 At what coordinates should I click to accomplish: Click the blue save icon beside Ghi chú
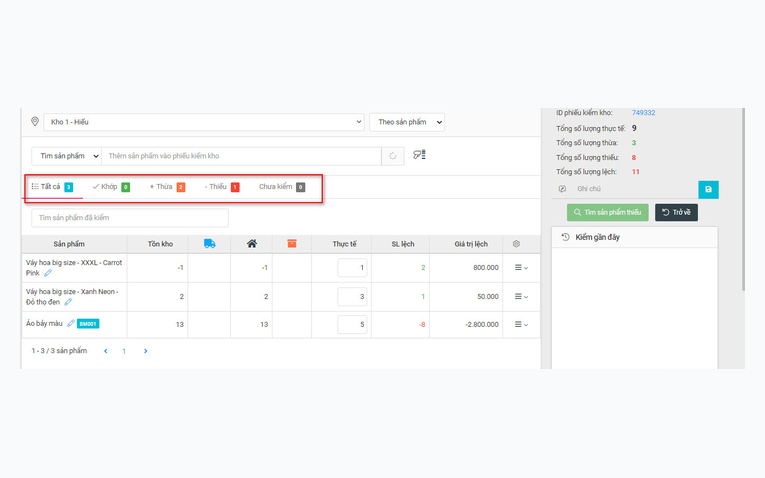coord(708,189)
